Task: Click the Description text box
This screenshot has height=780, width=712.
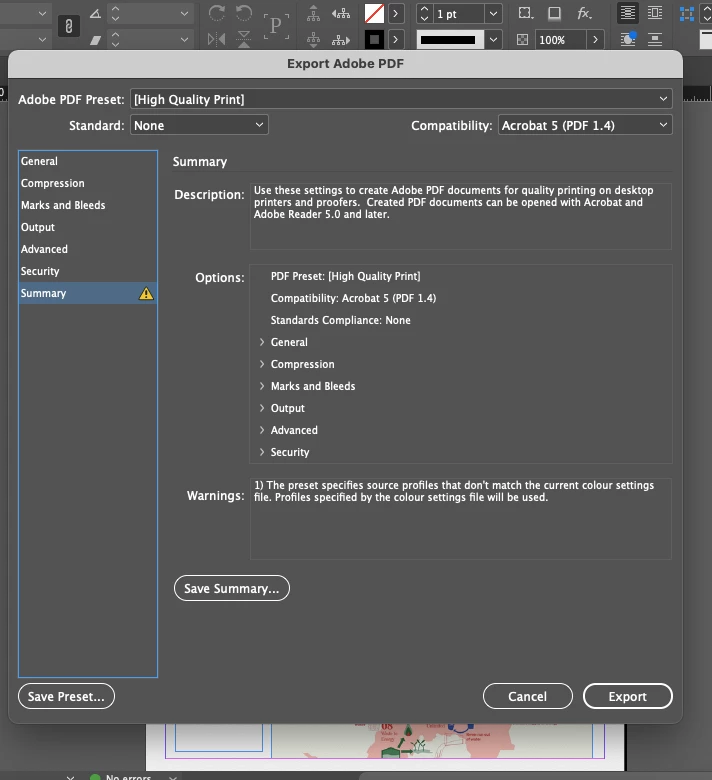Action: [x=461, y=216]
